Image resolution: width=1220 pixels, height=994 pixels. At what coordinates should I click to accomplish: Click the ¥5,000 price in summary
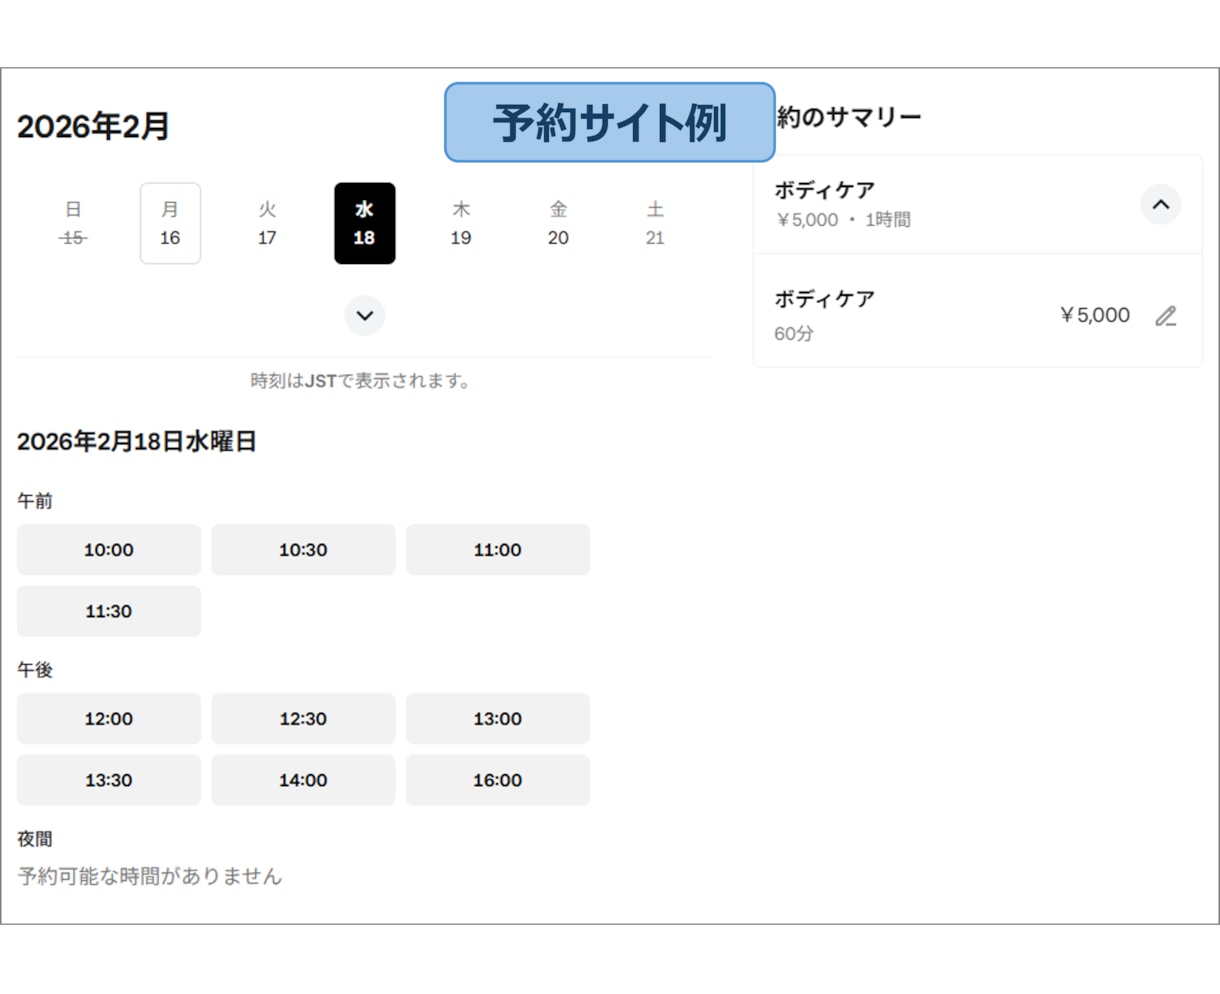click(1095, 315)
